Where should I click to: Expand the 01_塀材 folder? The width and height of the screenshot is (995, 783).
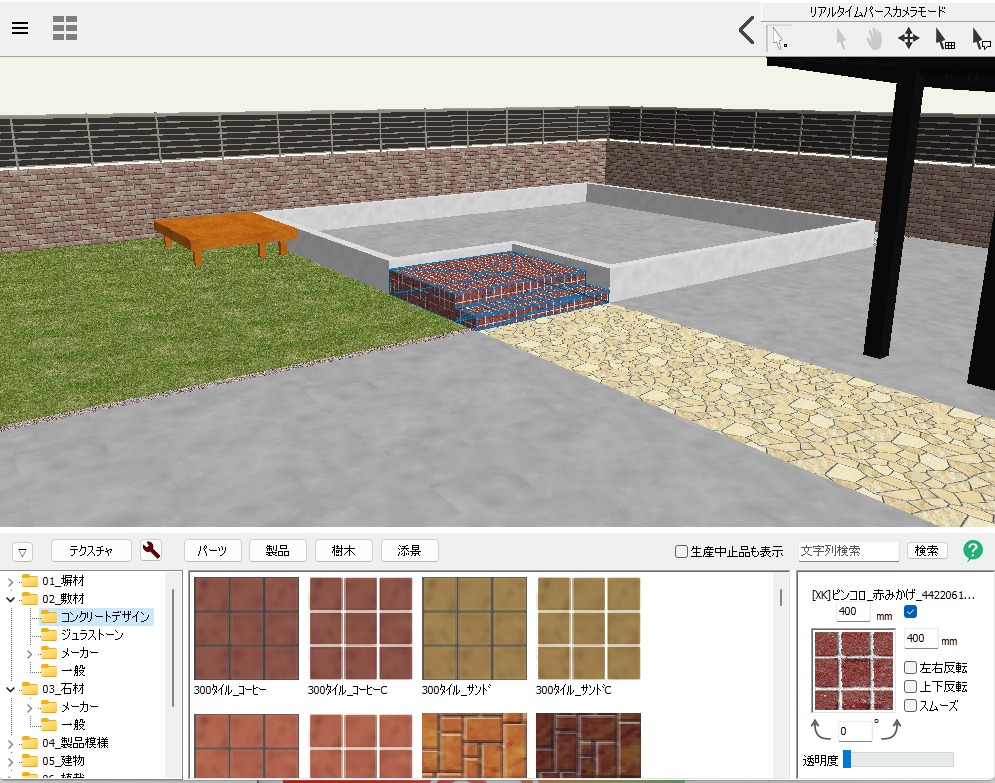click(x=10, y=581)
